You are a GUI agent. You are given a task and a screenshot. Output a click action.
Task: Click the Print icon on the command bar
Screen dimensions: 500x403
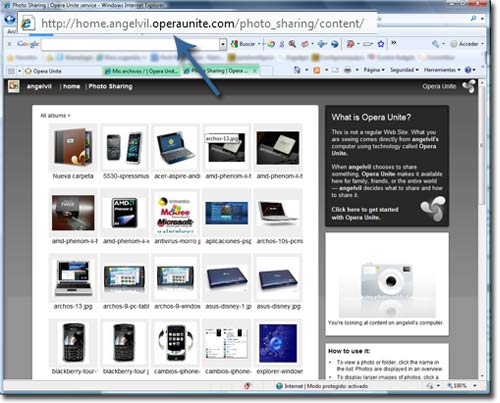click(x=347, y=70)
